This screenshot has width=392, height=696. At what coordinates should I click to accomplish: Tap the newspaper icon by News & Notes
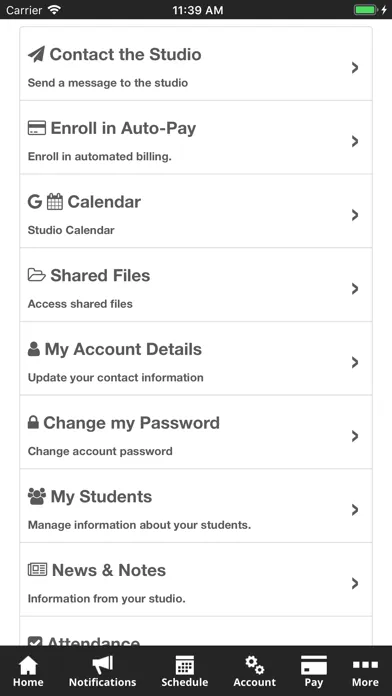[x=37, y=569]
